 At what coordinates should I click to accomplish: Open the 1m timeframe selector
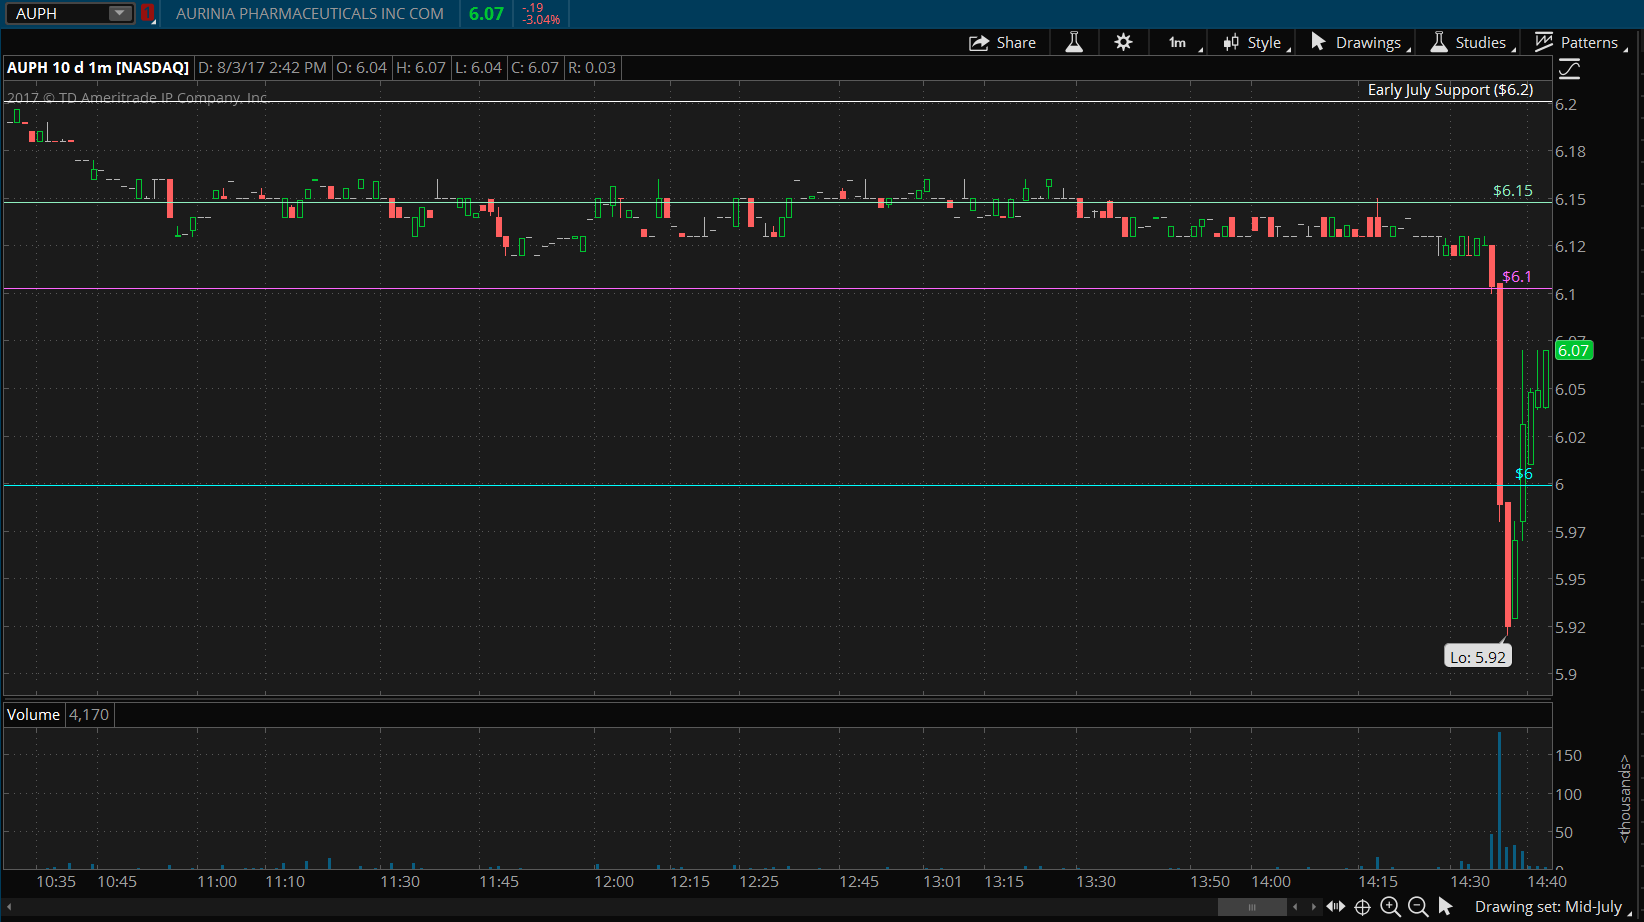pos(1179,42)
